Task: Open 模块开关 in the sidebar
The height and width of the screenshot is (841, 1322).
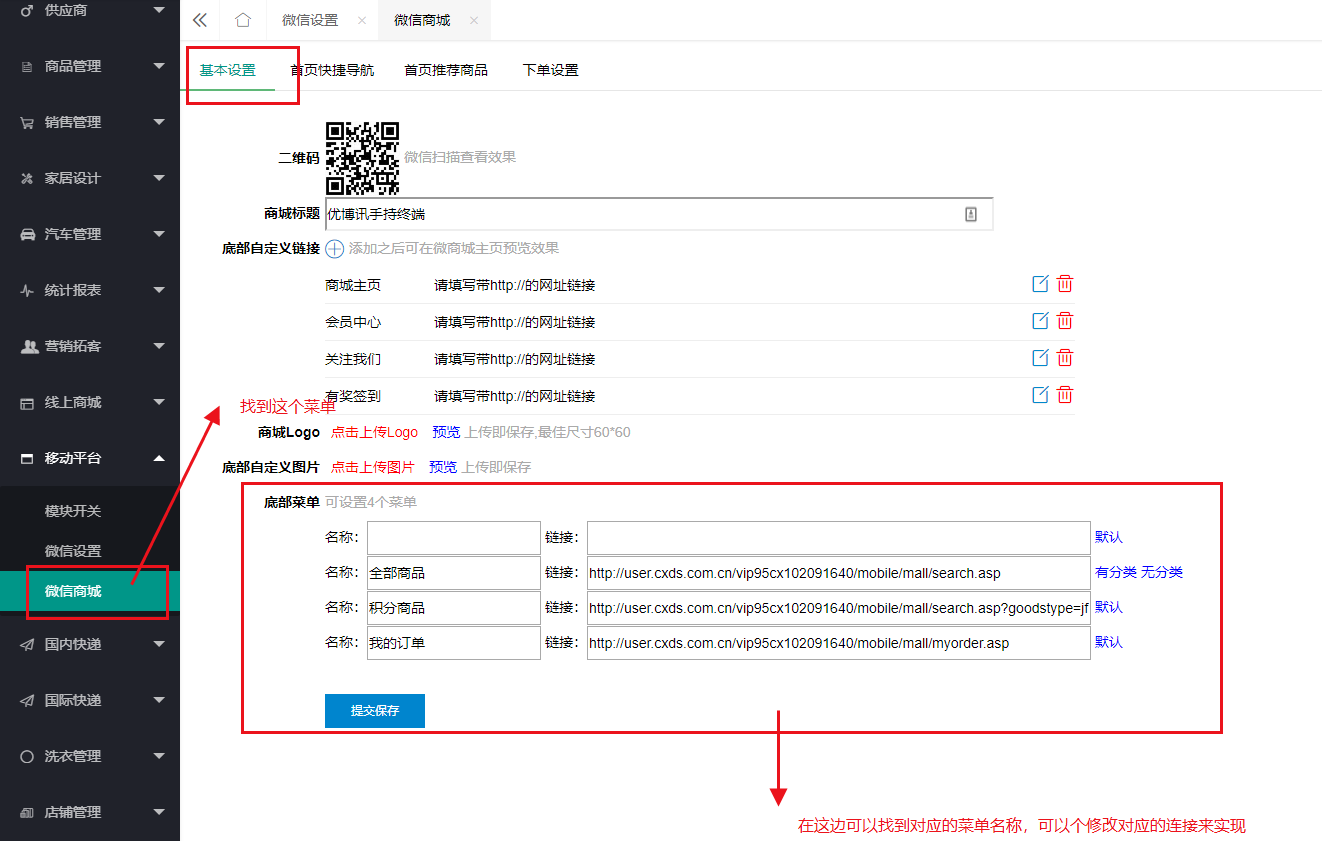Action: pos(73,511)
